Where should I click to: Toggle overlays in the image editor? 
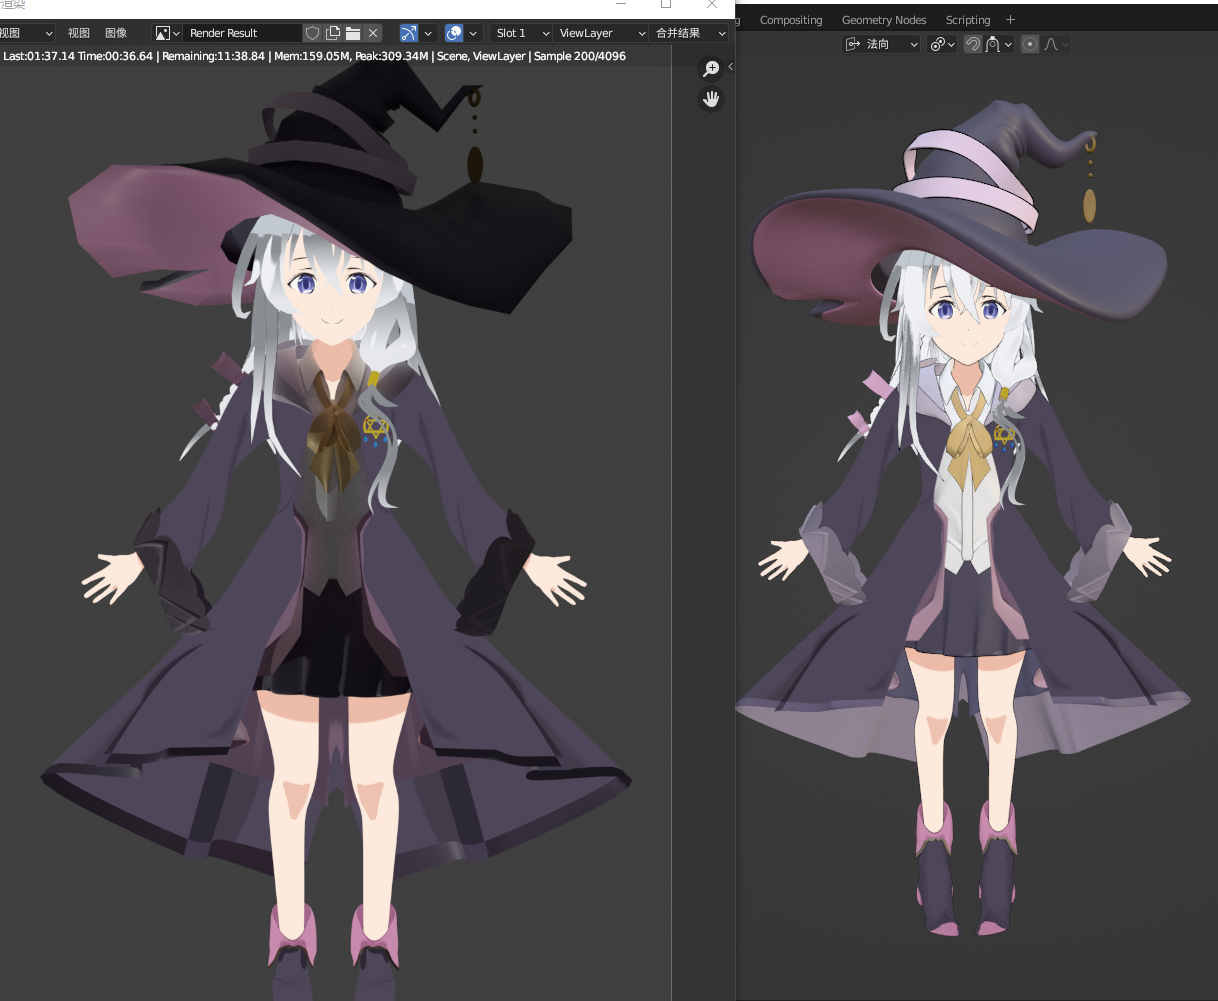point(454,33)
